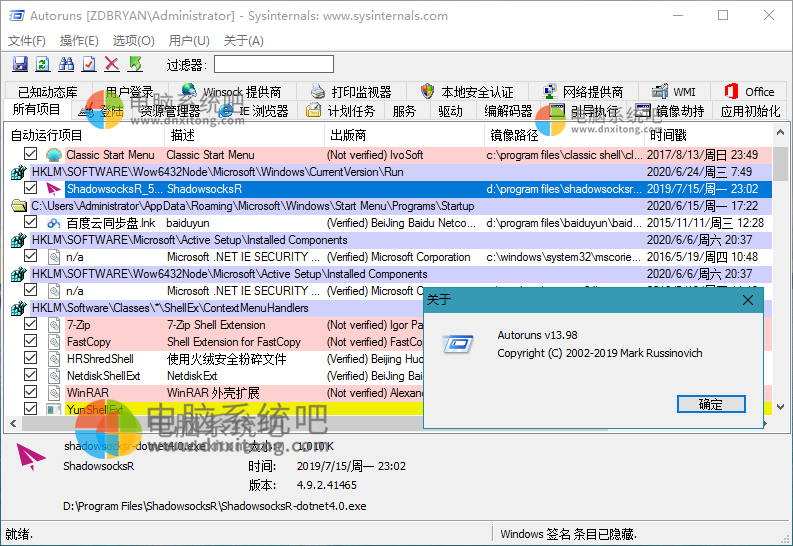
Task: Uncheck the Classic Start Menu entry
Action: (30, 154)
